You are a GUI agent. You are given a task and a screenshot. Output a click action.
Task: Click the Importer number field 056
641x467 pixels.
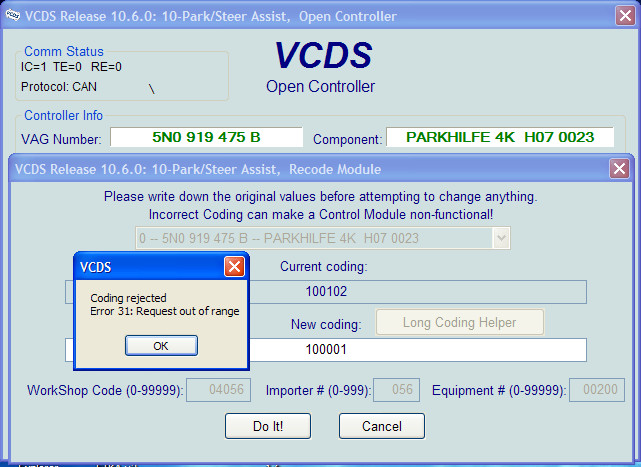point(397,390)
